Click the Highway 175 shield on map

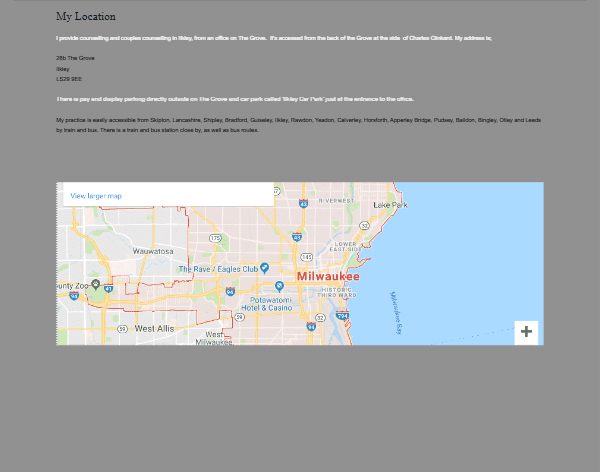tap(215, 238)
